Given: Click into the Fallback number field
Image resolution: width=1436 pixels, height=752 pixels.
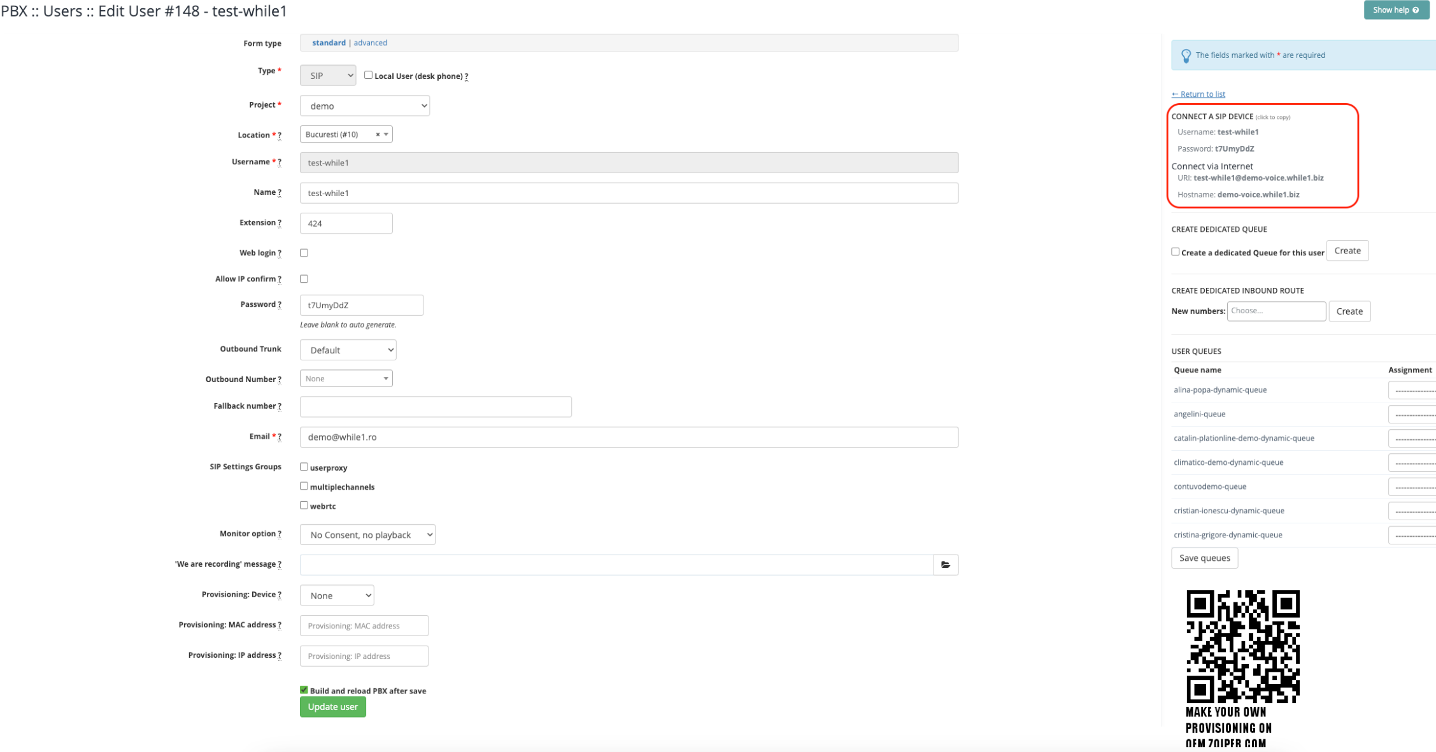Looking at the screenshot, I should [435, 406].
